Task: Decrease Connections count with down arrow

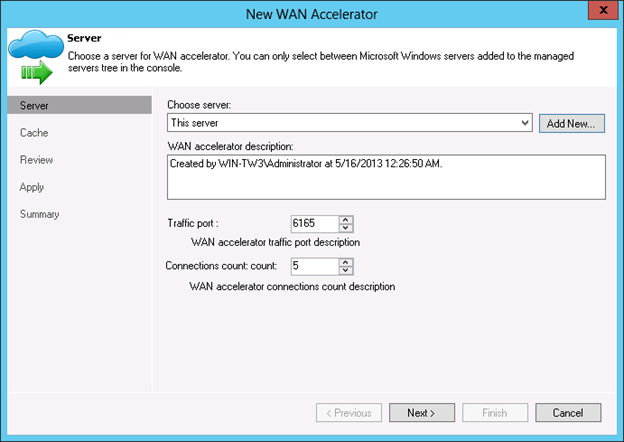Action: tap(346, 271)
